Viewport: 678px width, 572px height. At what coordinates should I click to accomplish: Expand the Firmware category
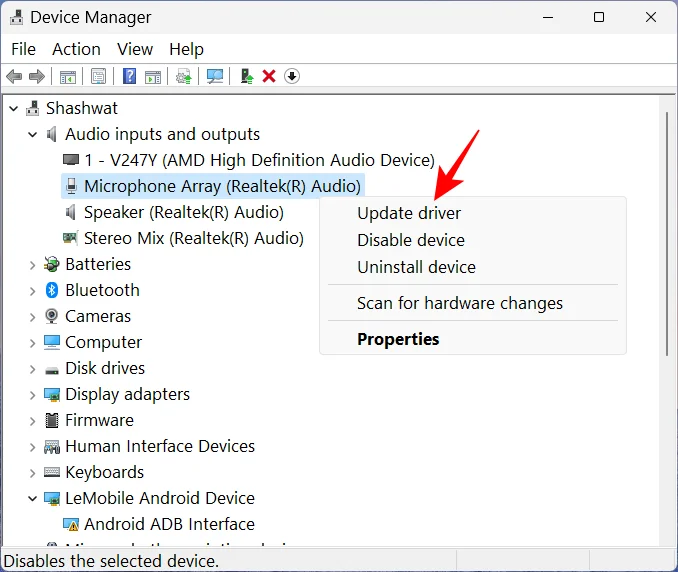click(32, 421)
